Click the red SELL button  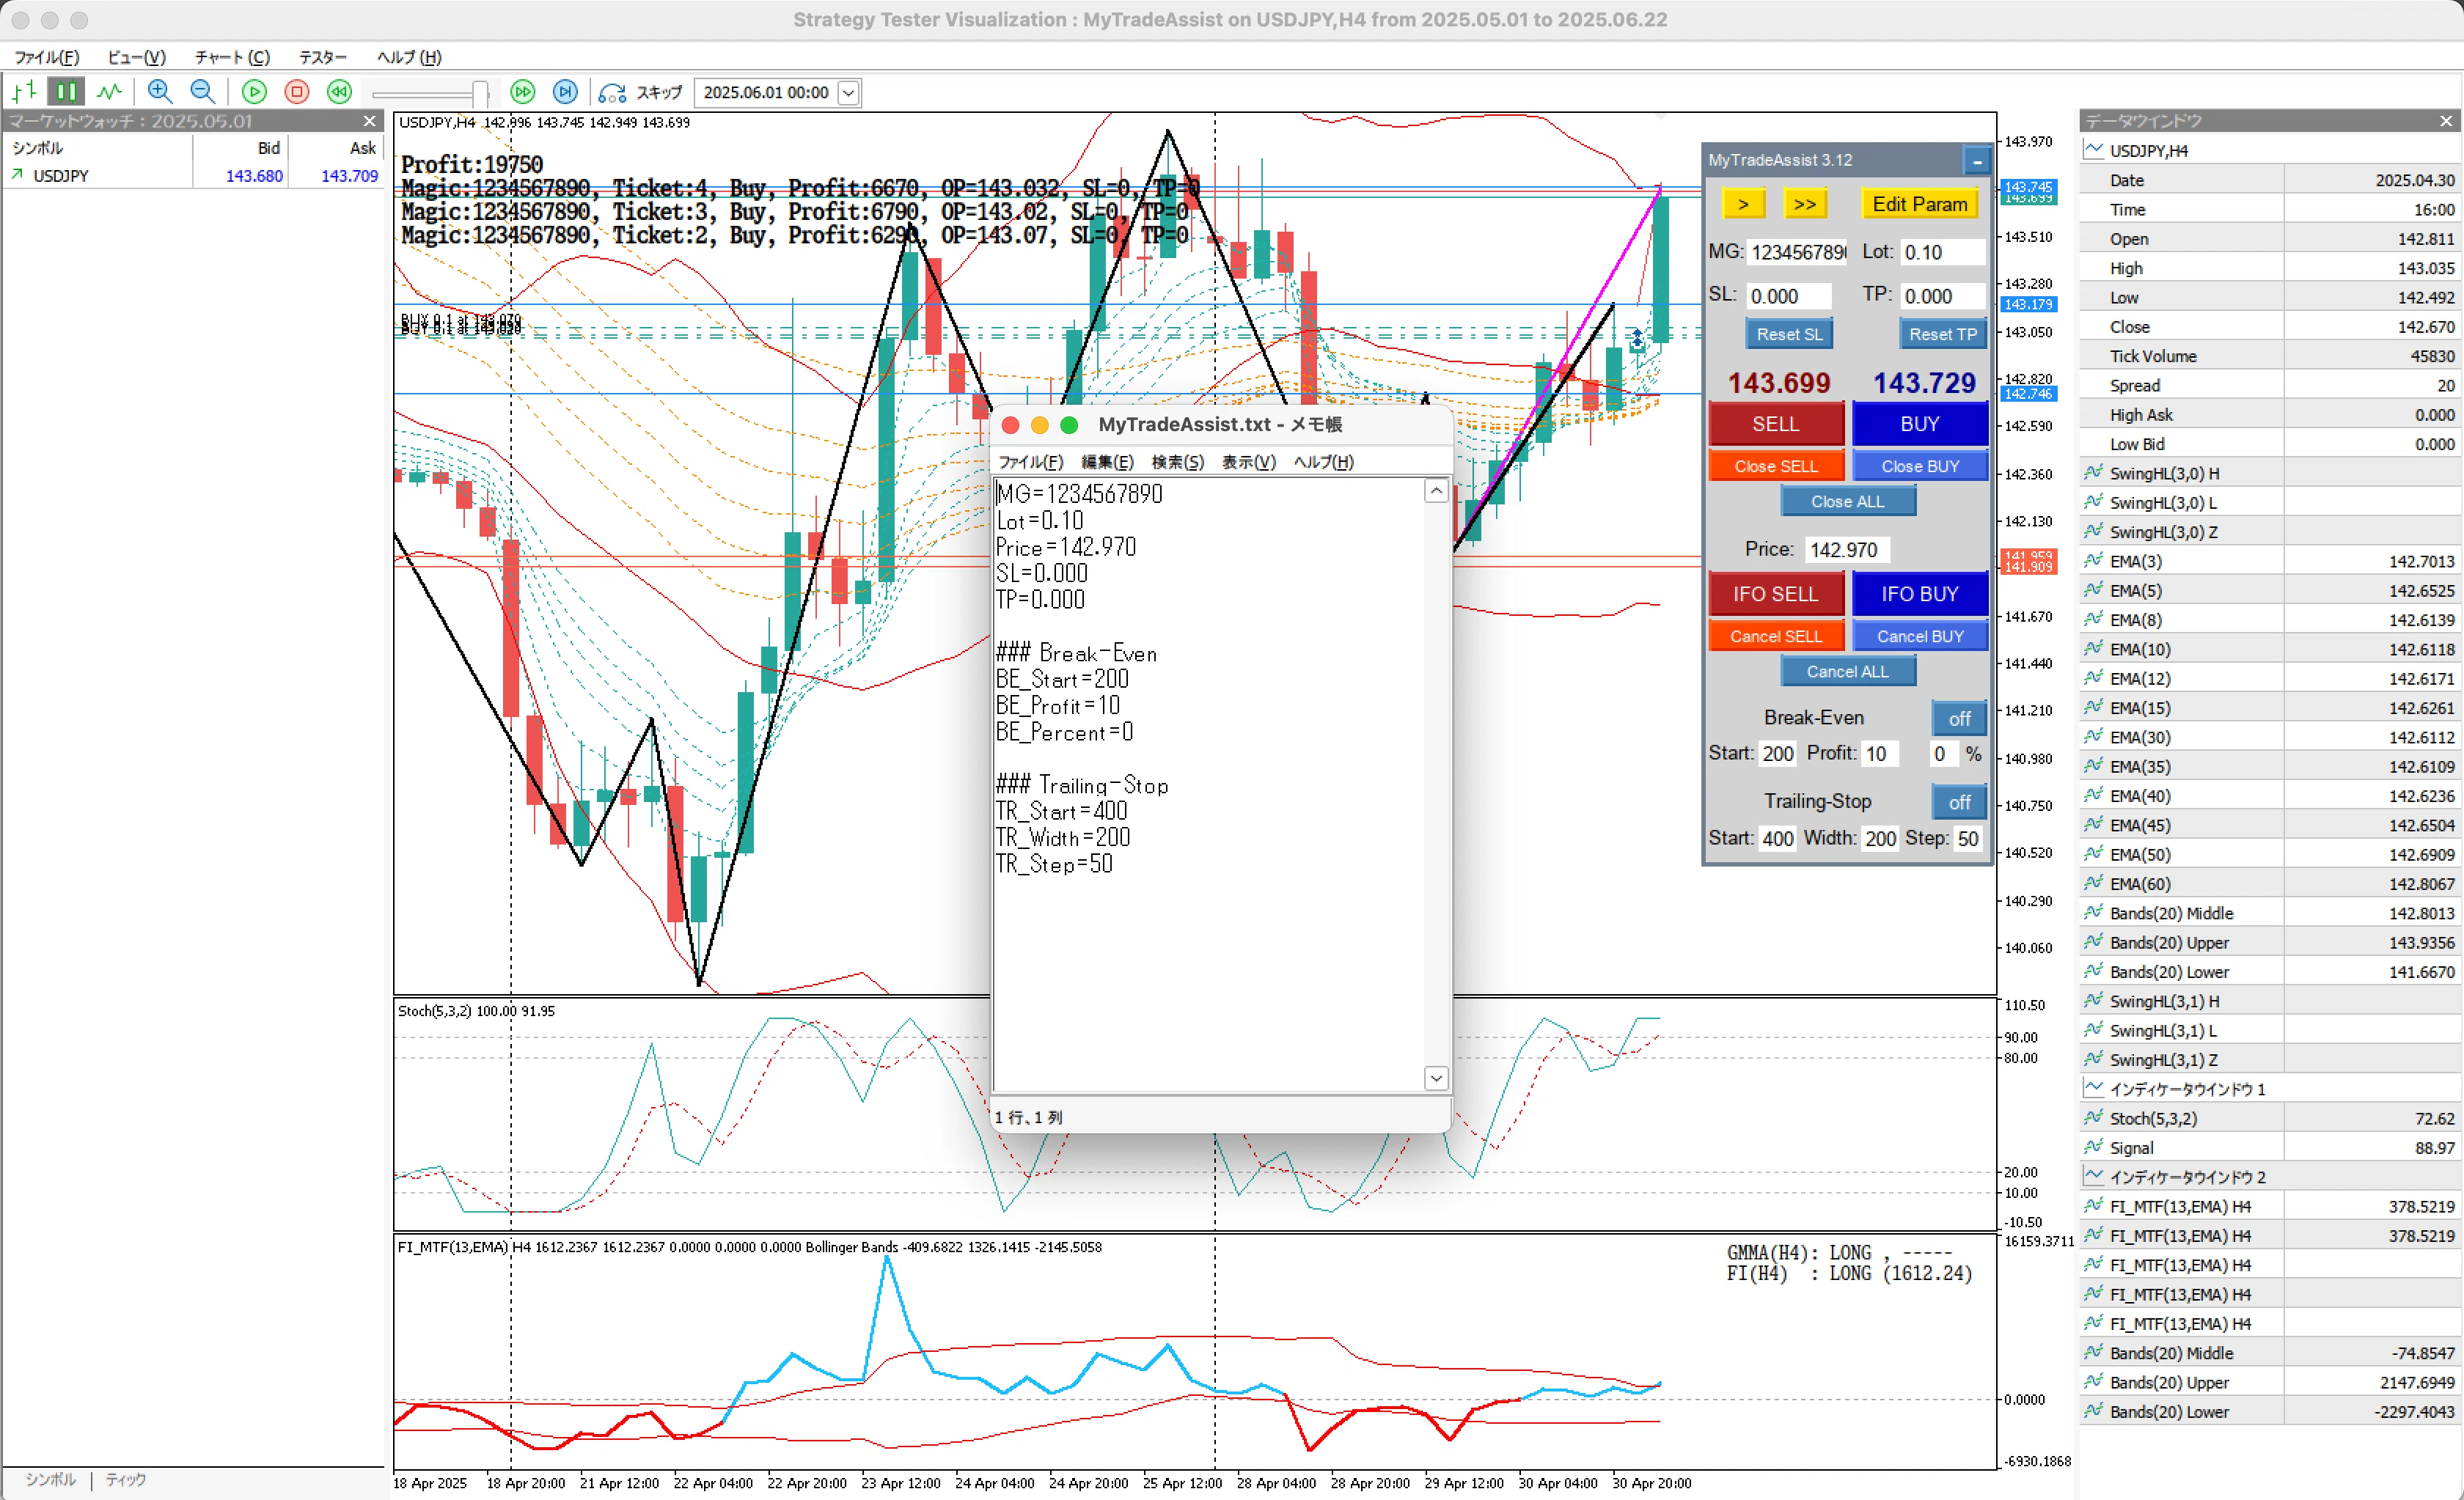click(1776, 424)
